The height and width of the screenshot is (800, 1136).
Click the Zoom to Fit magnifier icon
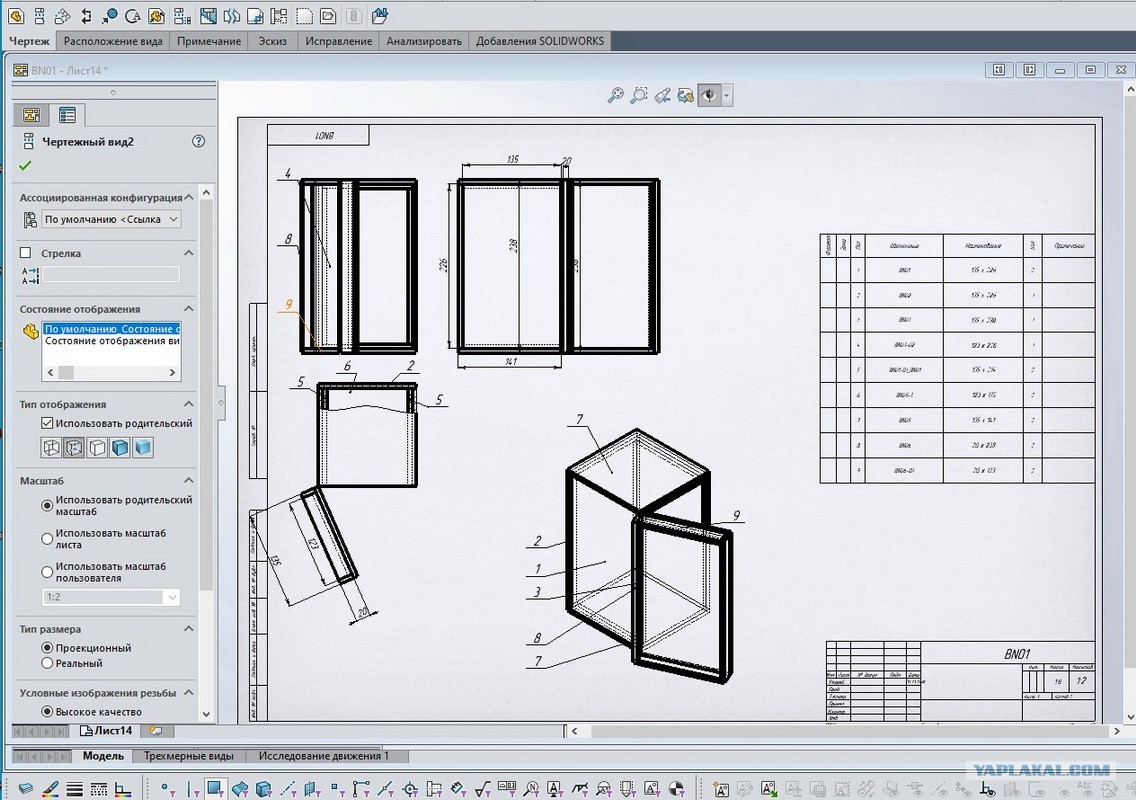coord(615,95)
